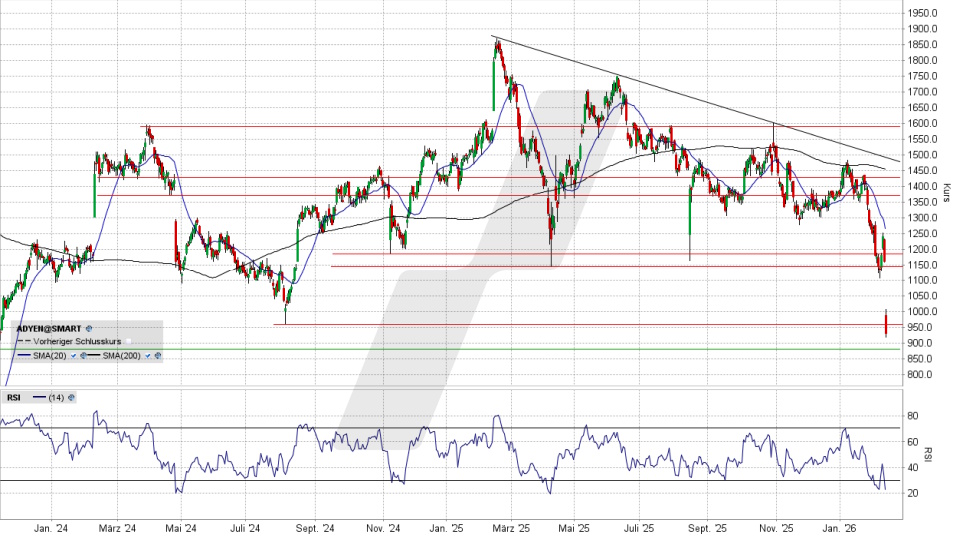
Task: Click the vertical RSI axis title
Action: click(928, 454)
